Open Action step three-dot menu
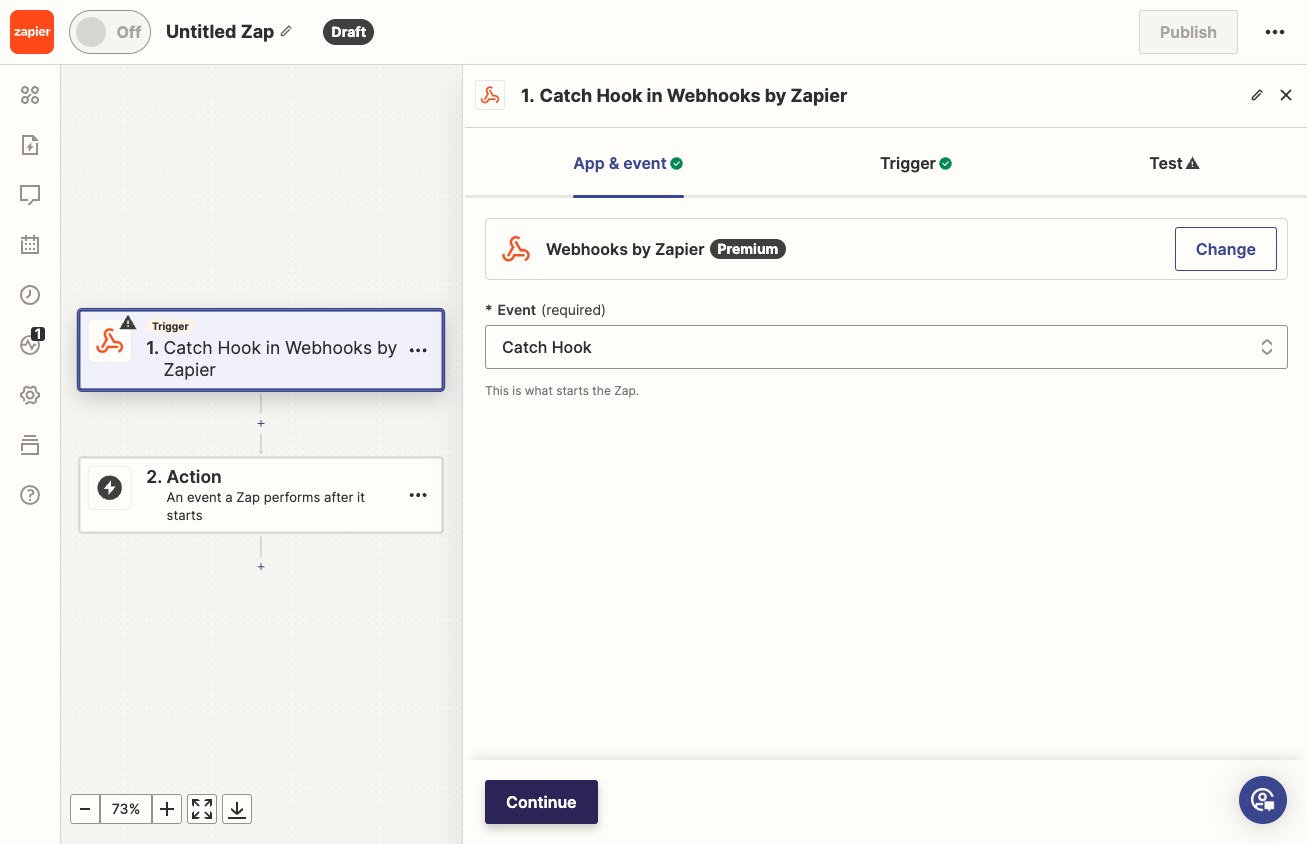The width and height of the screenshot is (1307, 844). point(418,495)
